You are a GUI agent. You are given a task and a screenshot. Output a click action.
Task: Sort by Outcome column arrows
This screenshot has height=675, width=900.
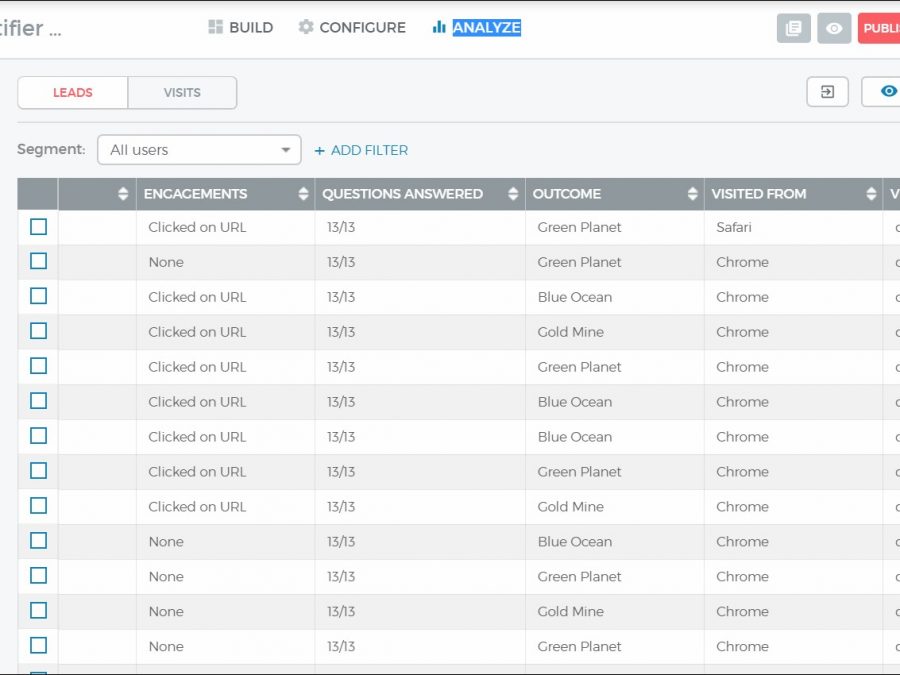pyautogui.click(x=692, y=194)
